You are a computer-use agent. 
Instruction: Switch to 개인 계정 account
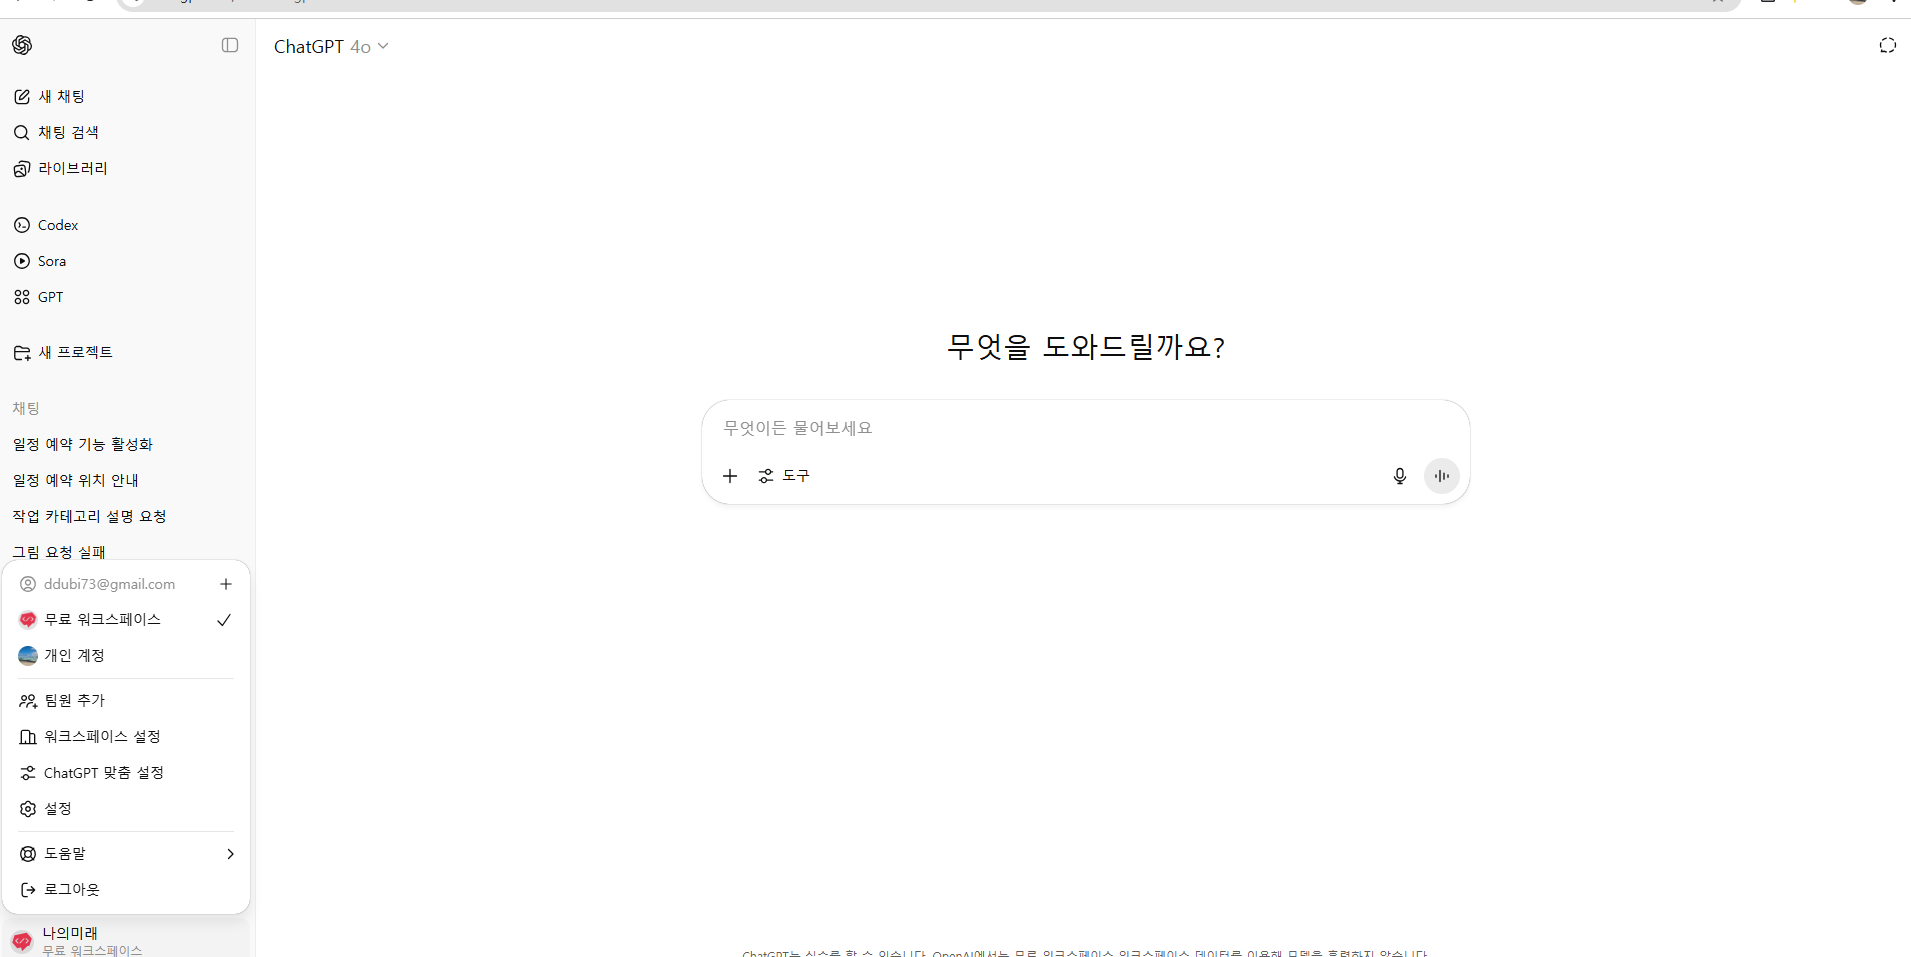pyautogui.click(x=126, y=656)
